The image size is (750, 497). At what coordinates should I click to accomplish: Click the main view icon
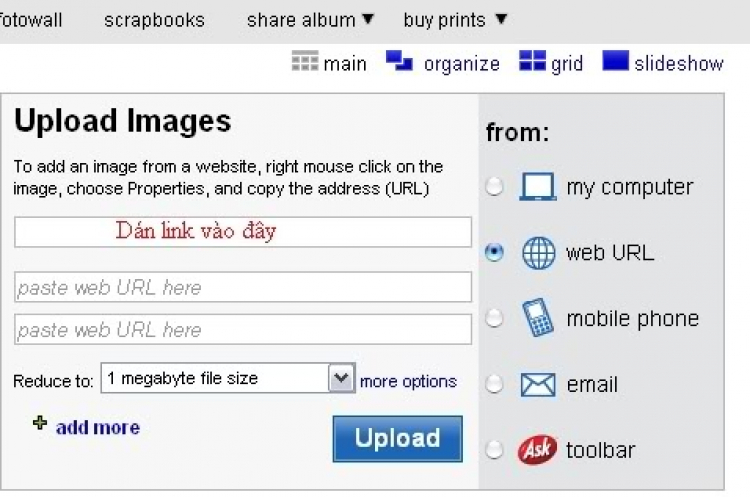pyautogui.click(x=305, y=61)
